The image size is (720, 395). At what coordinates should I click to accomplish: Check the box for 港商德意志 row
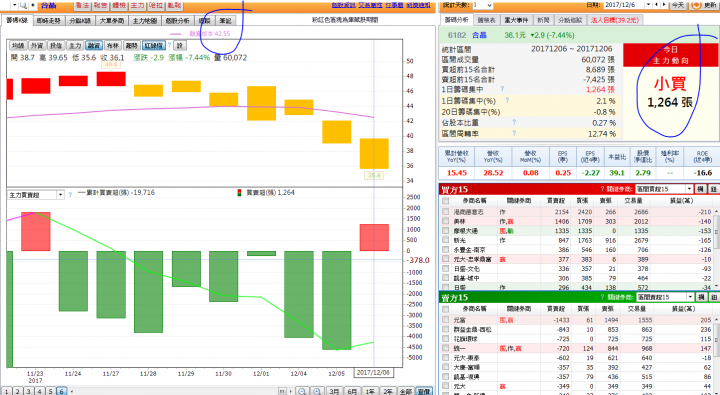click(x=445, y=212)
